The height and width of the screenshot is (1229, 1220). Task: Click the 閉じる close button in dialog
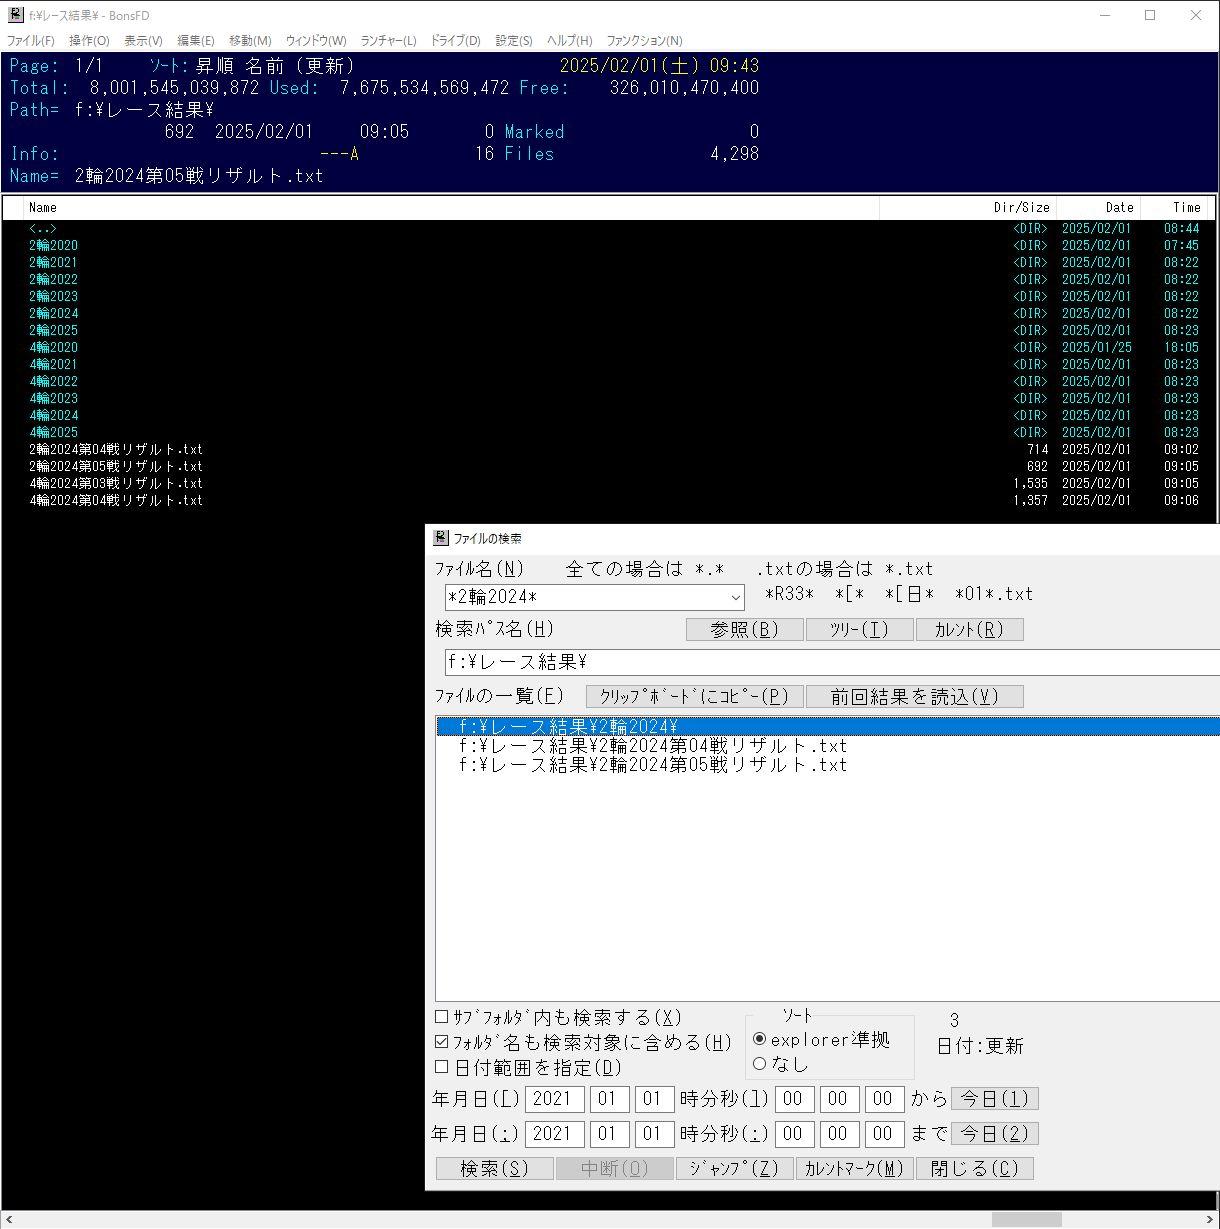(x=974, y=1168)
